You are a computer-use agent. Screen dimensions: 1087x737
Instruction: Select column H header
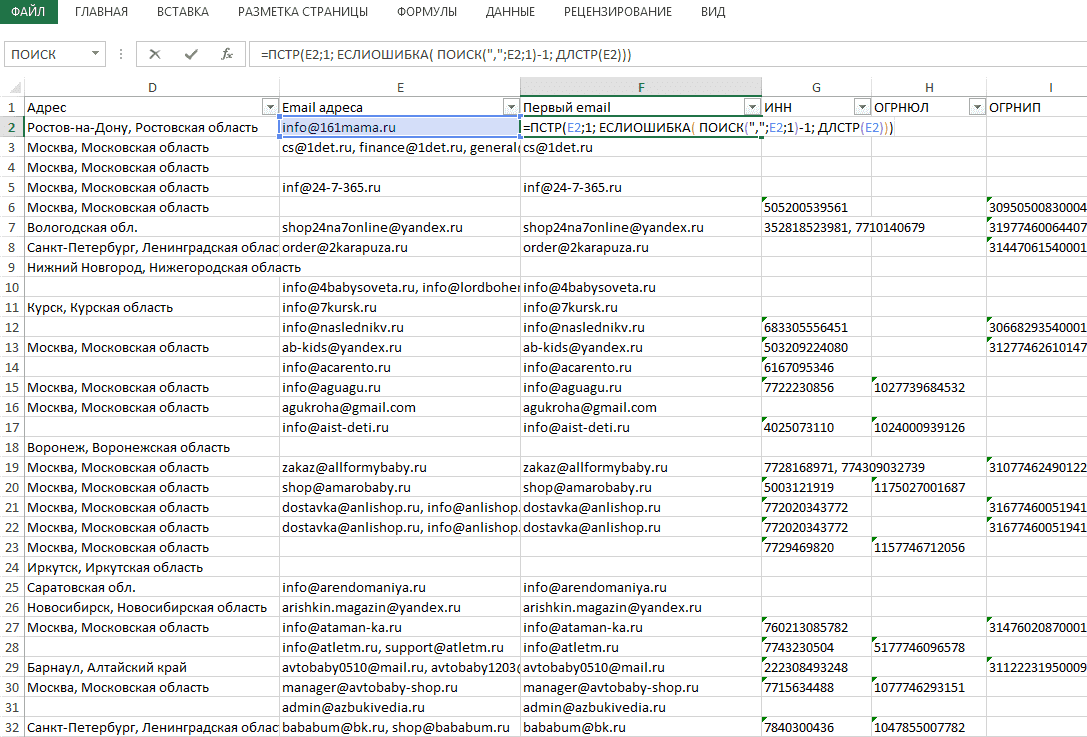point(929,87)
